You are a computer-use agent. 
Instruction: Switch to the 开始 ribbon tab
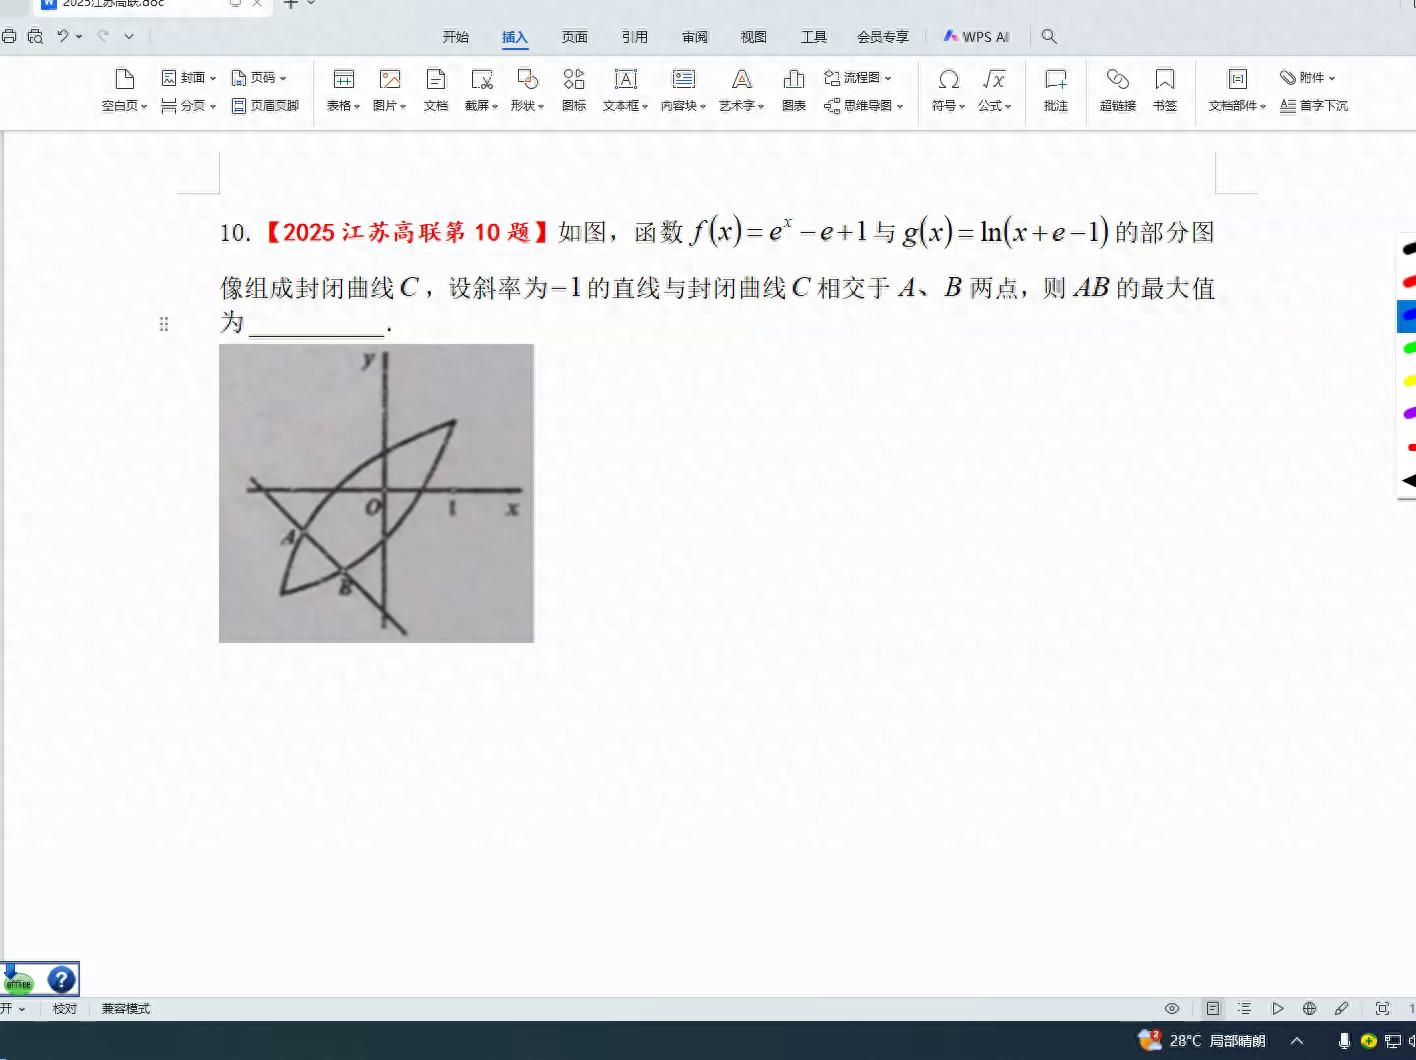pos(456,36)
